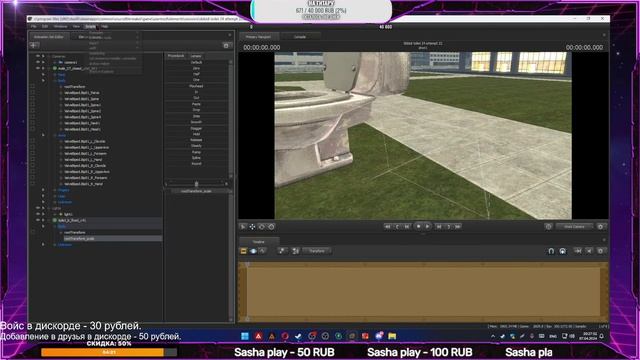Select the rotate manipulator tool

[x=262, y=227]
